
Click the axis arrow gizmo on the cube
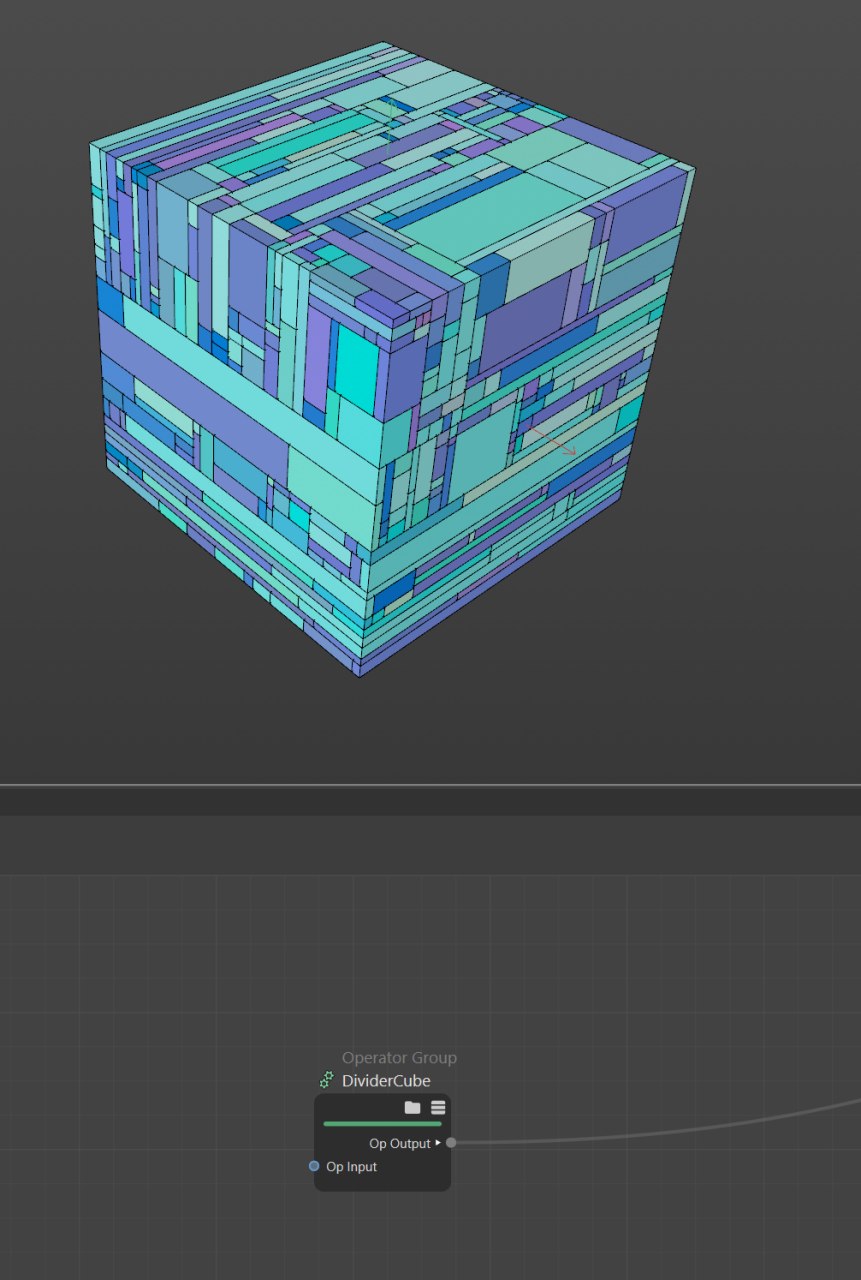pyautogui.click(x=553, y=441)
